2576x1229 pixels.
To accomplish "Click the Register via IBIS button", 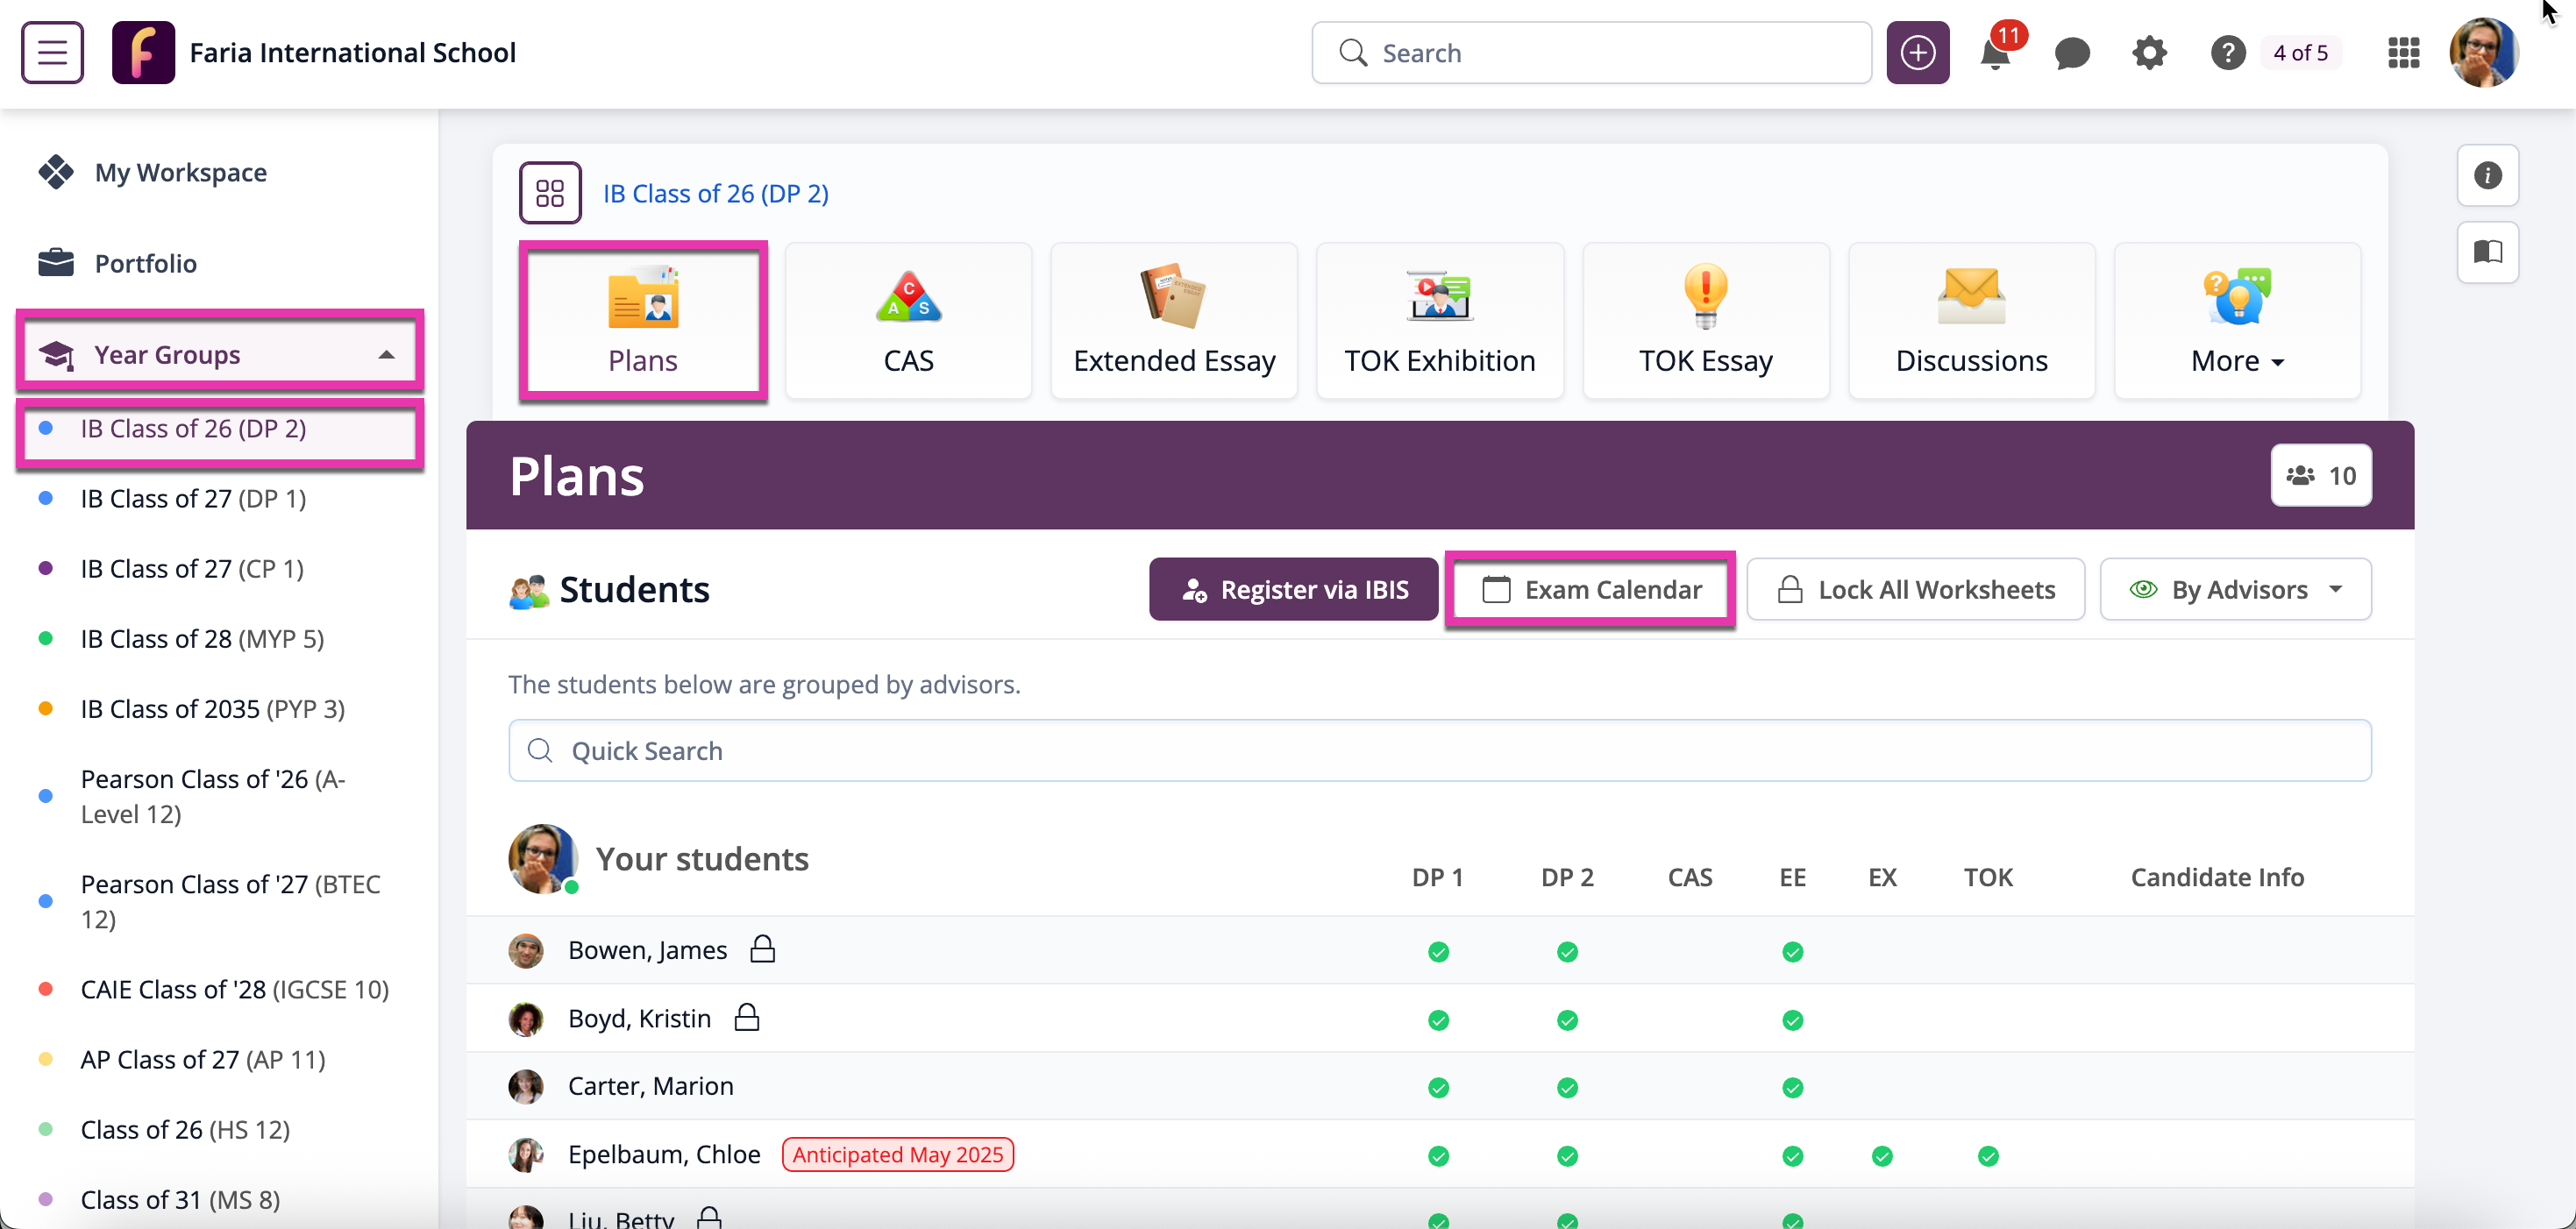I will 1293,589.
